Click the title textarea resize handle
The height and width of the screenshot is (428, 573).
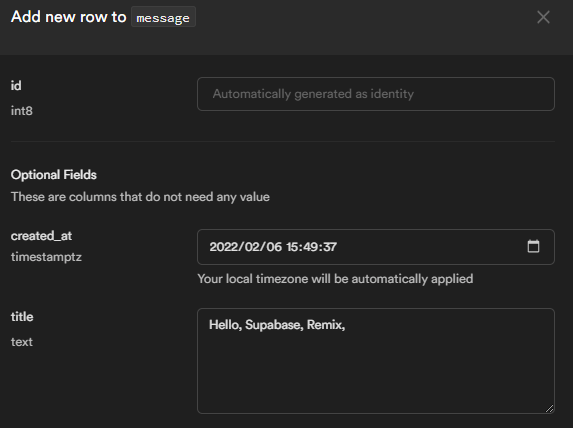click(x=549, y=409)
